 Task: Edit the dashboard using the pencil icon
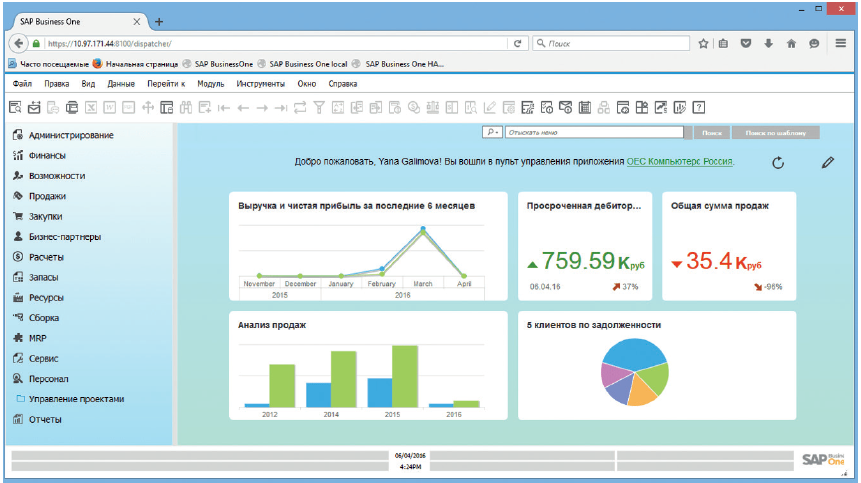click(828, 162)
